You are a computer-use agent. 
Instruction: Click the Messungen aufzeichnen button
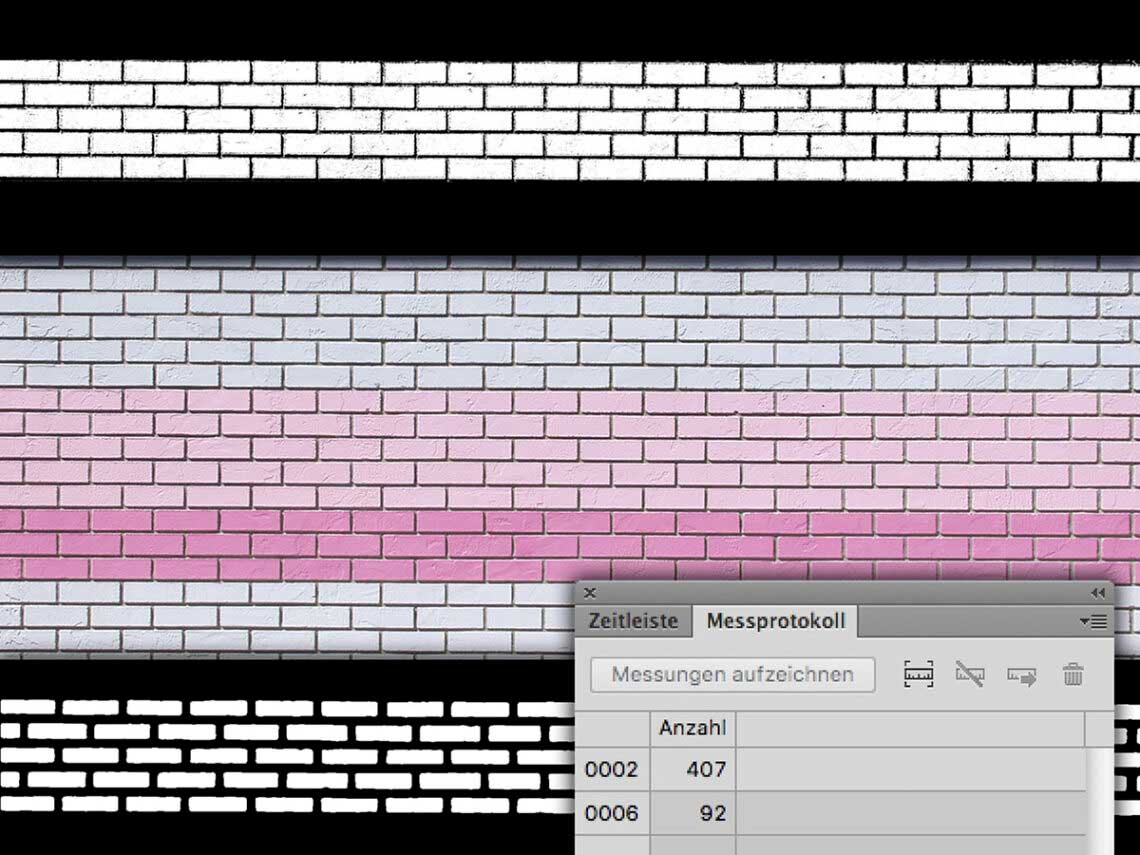pyautogui.click(x=732, y=675)
